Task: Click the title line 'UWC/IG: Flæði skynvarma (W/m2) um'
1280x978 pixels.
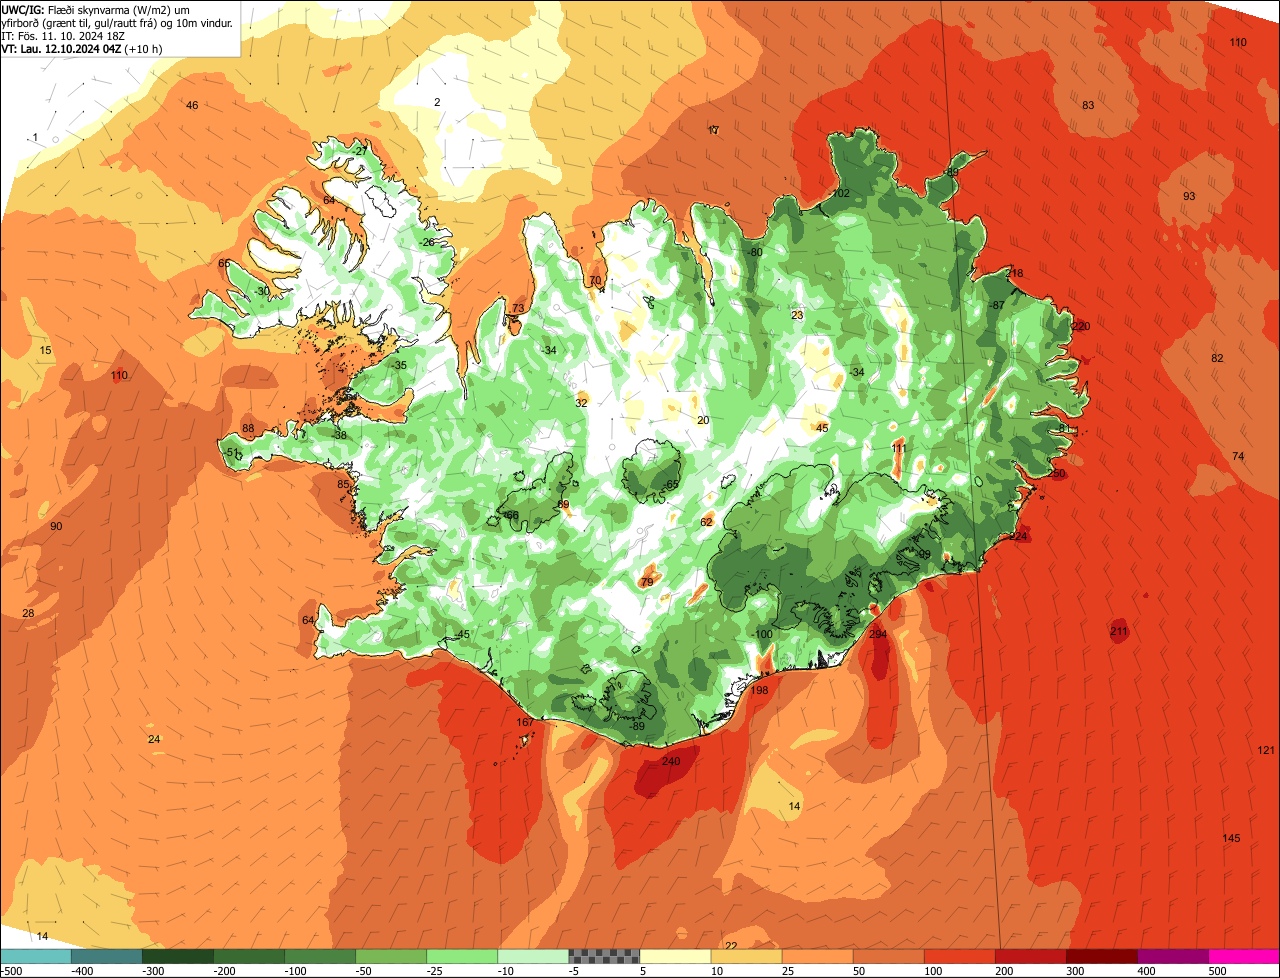Action: coord(96,9)
